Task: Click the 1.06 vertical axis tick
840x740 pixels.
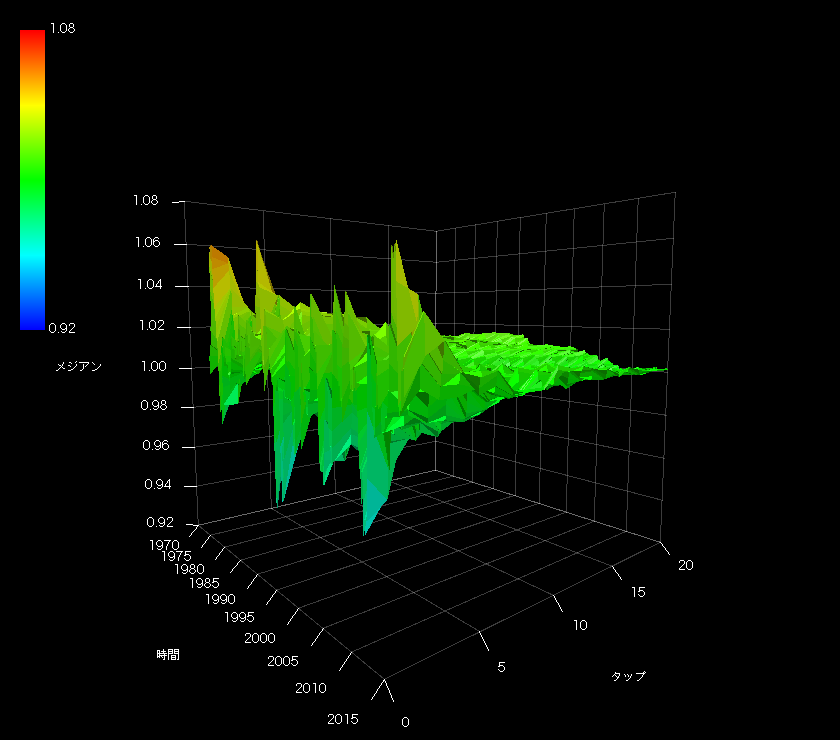Action: [x=147, y=243]
